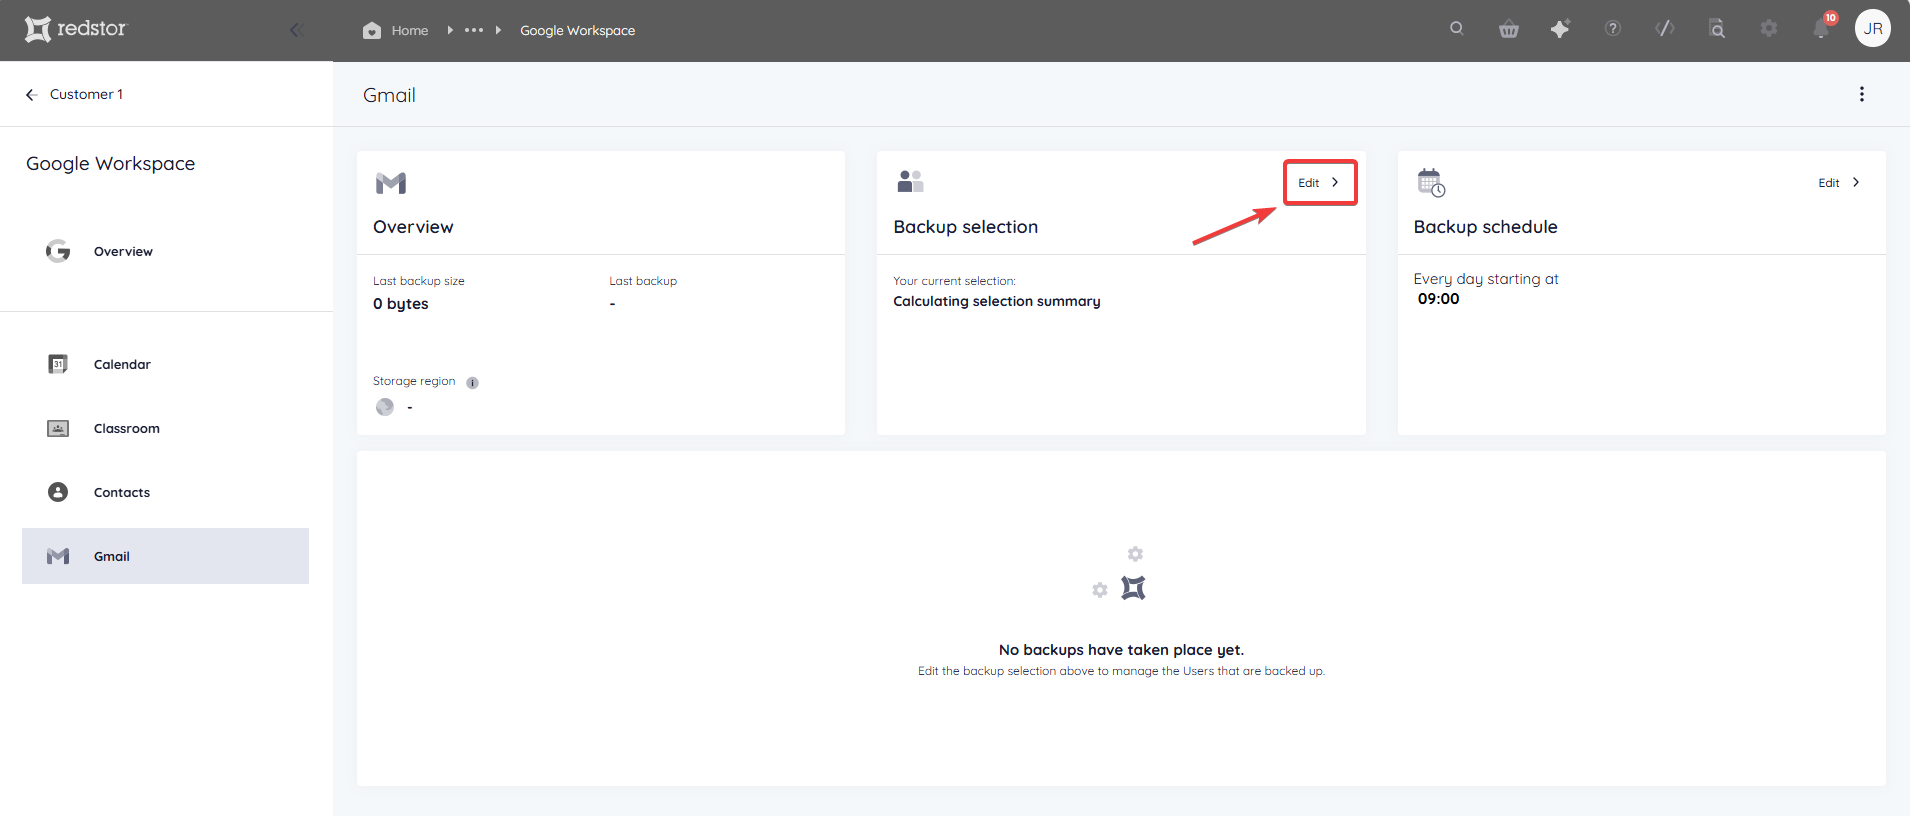This screenshot has height=816, width=1910.
Task: Click the Redstor logo
Action: pyautogui.click(x=76, y=29)
